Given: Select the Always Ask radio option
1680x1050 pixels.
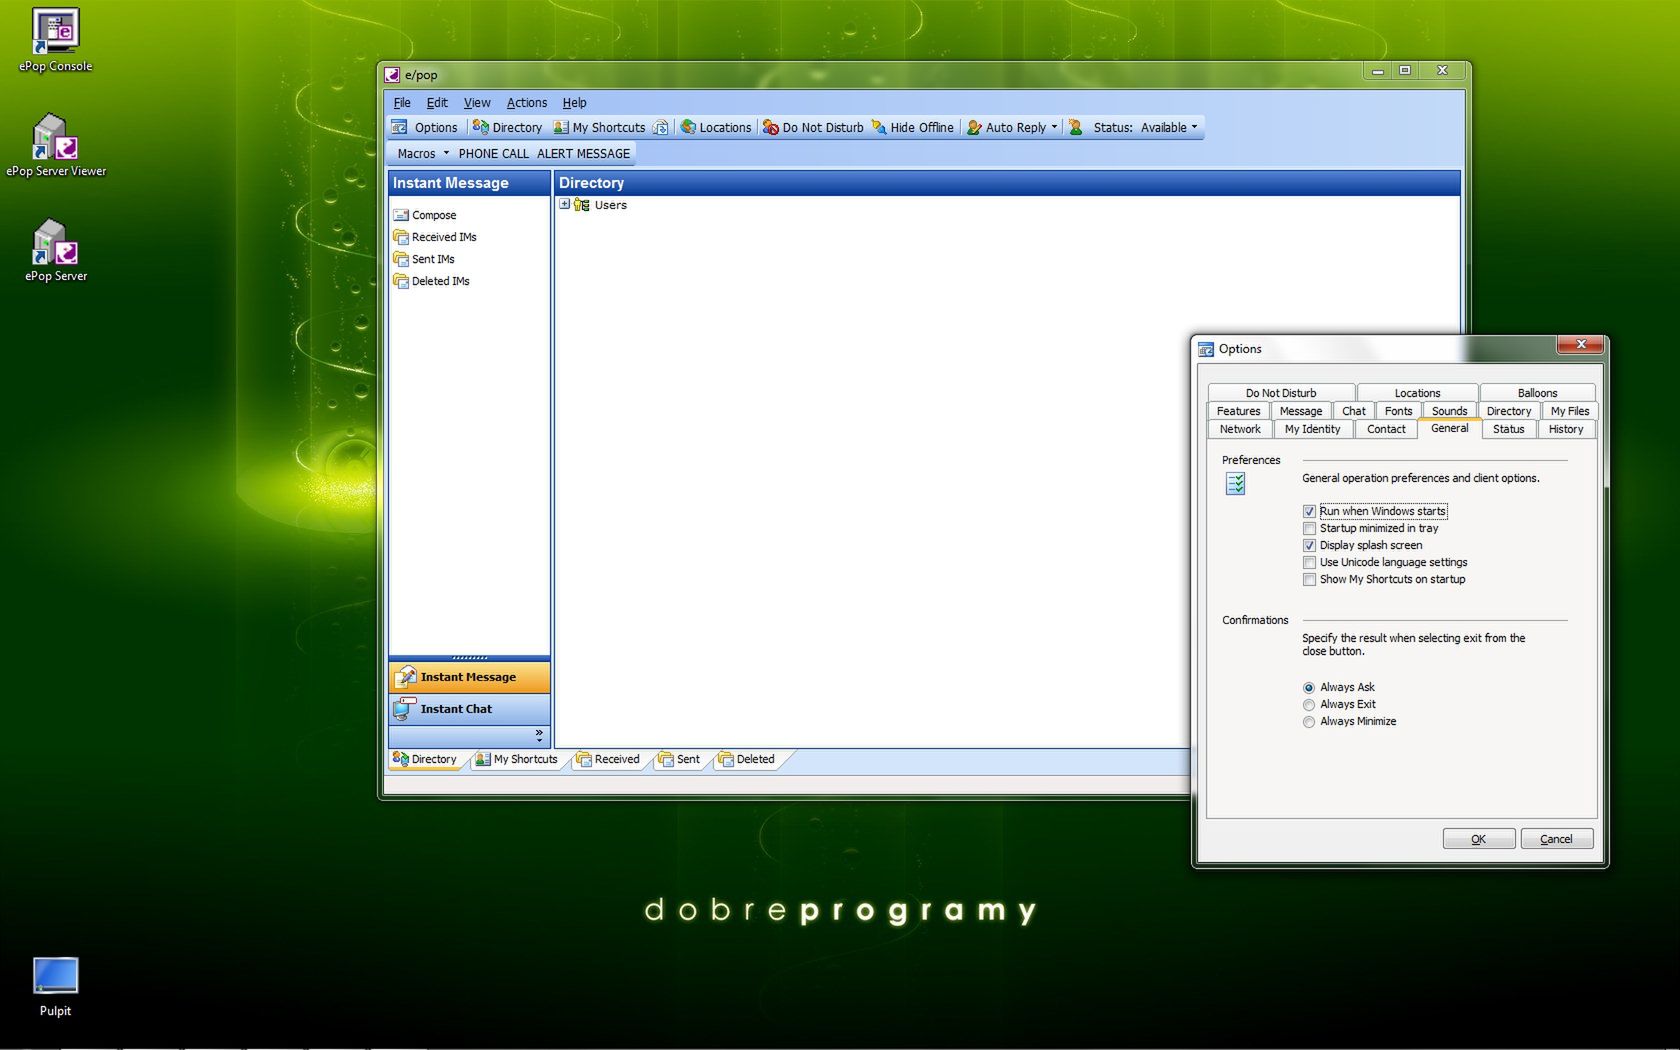Looking at the screenshot, I should pos(1309,688).
